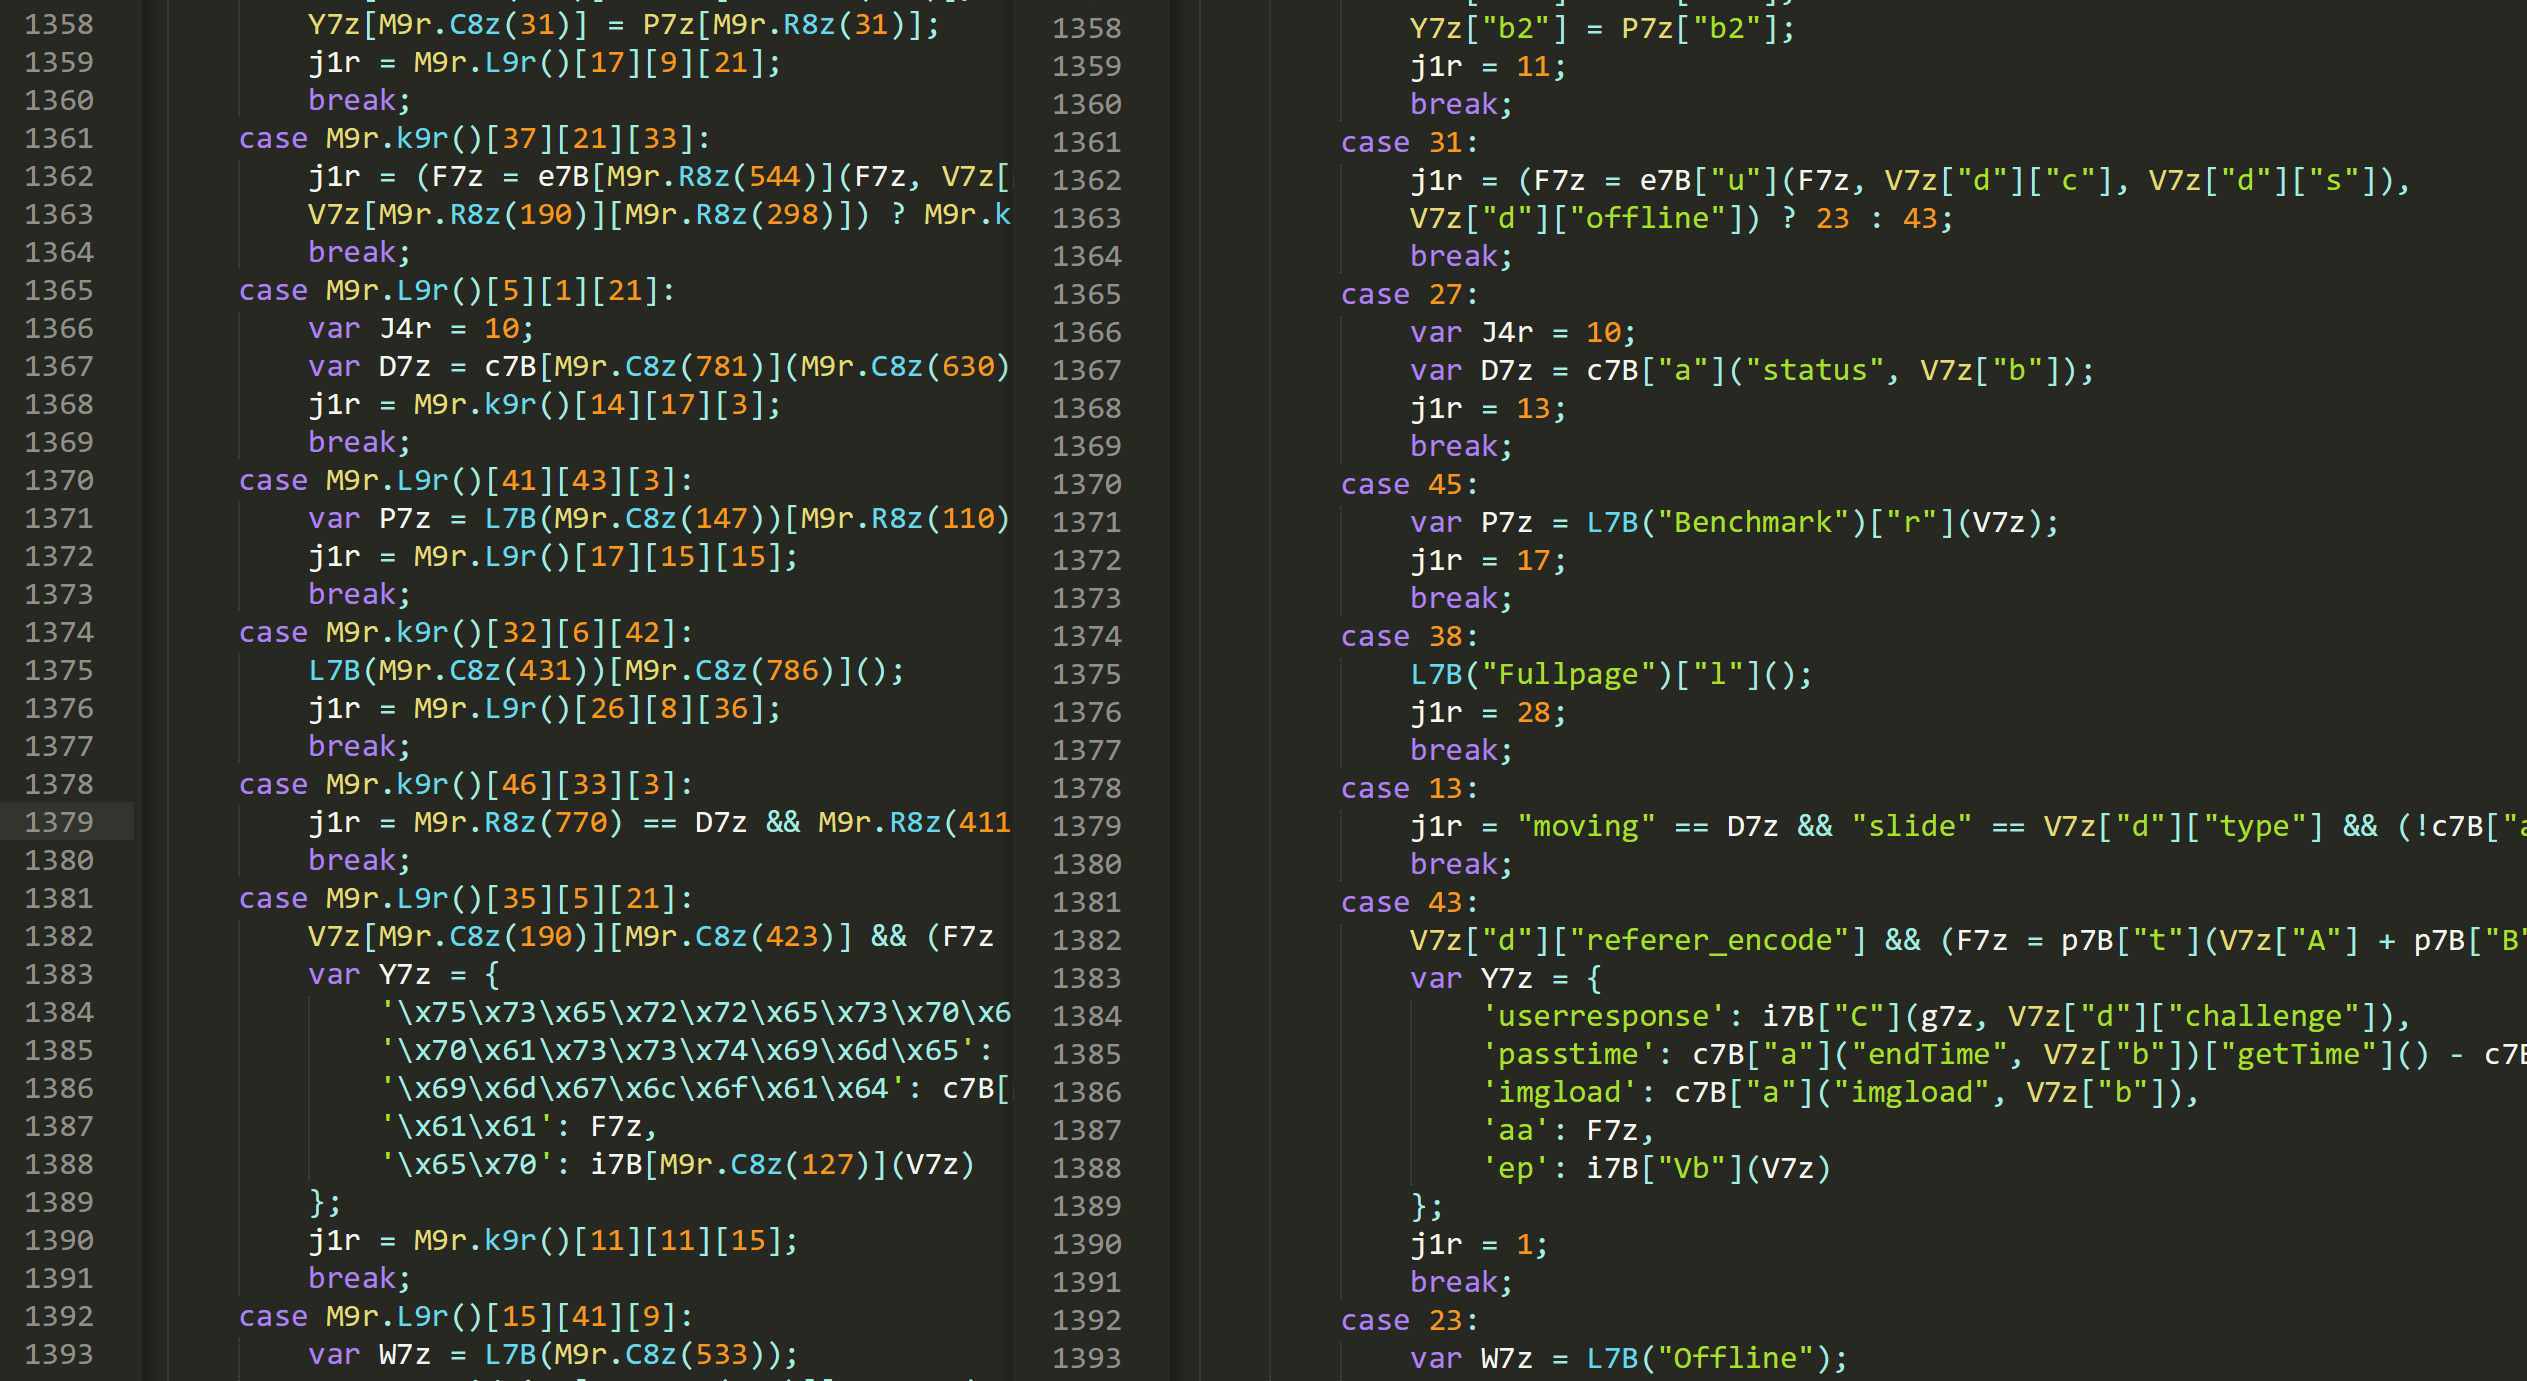Image resolution: width=2527 pixels, height=1381 pixels.
Task: Click 'case 45:' in the right pane
Action: tap(1410, 484)
